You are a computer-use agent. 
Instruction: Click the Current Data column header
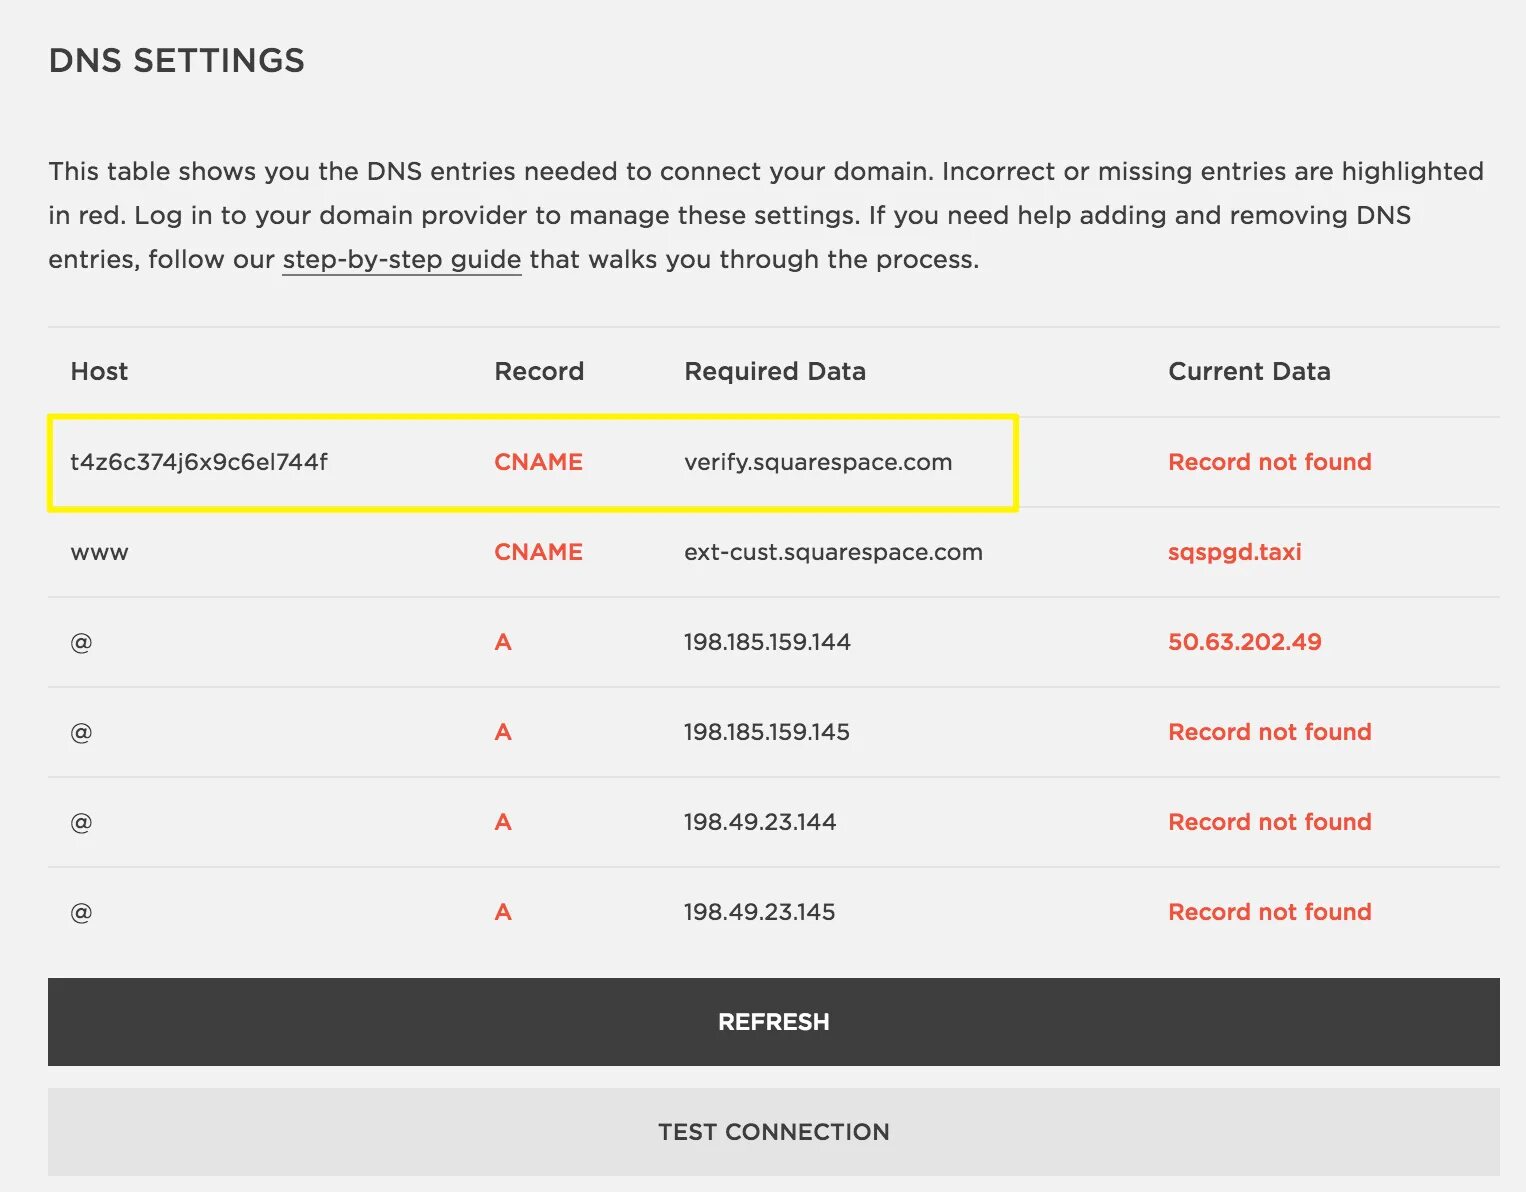1249,372
